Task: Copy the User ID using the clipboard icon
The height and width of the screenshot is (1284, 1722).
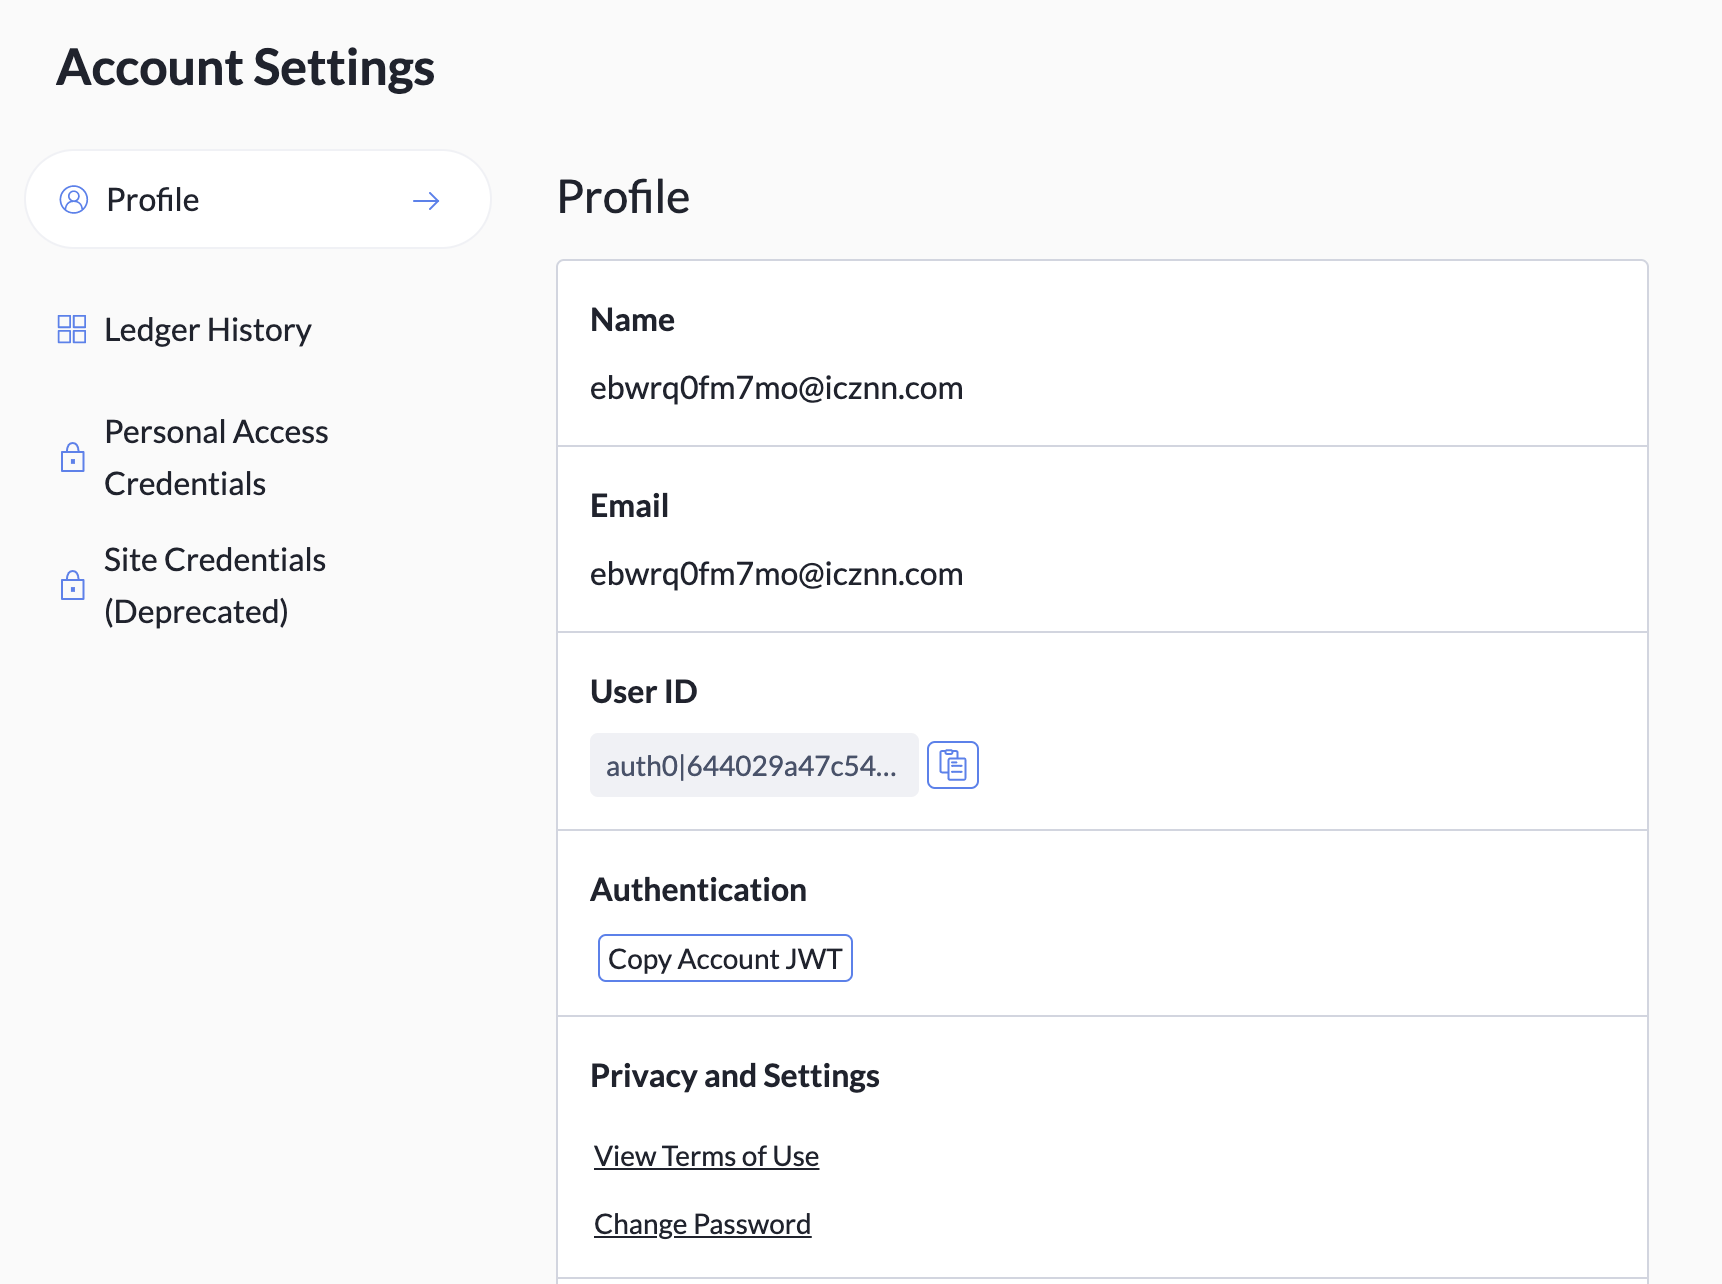Action: 952,764
